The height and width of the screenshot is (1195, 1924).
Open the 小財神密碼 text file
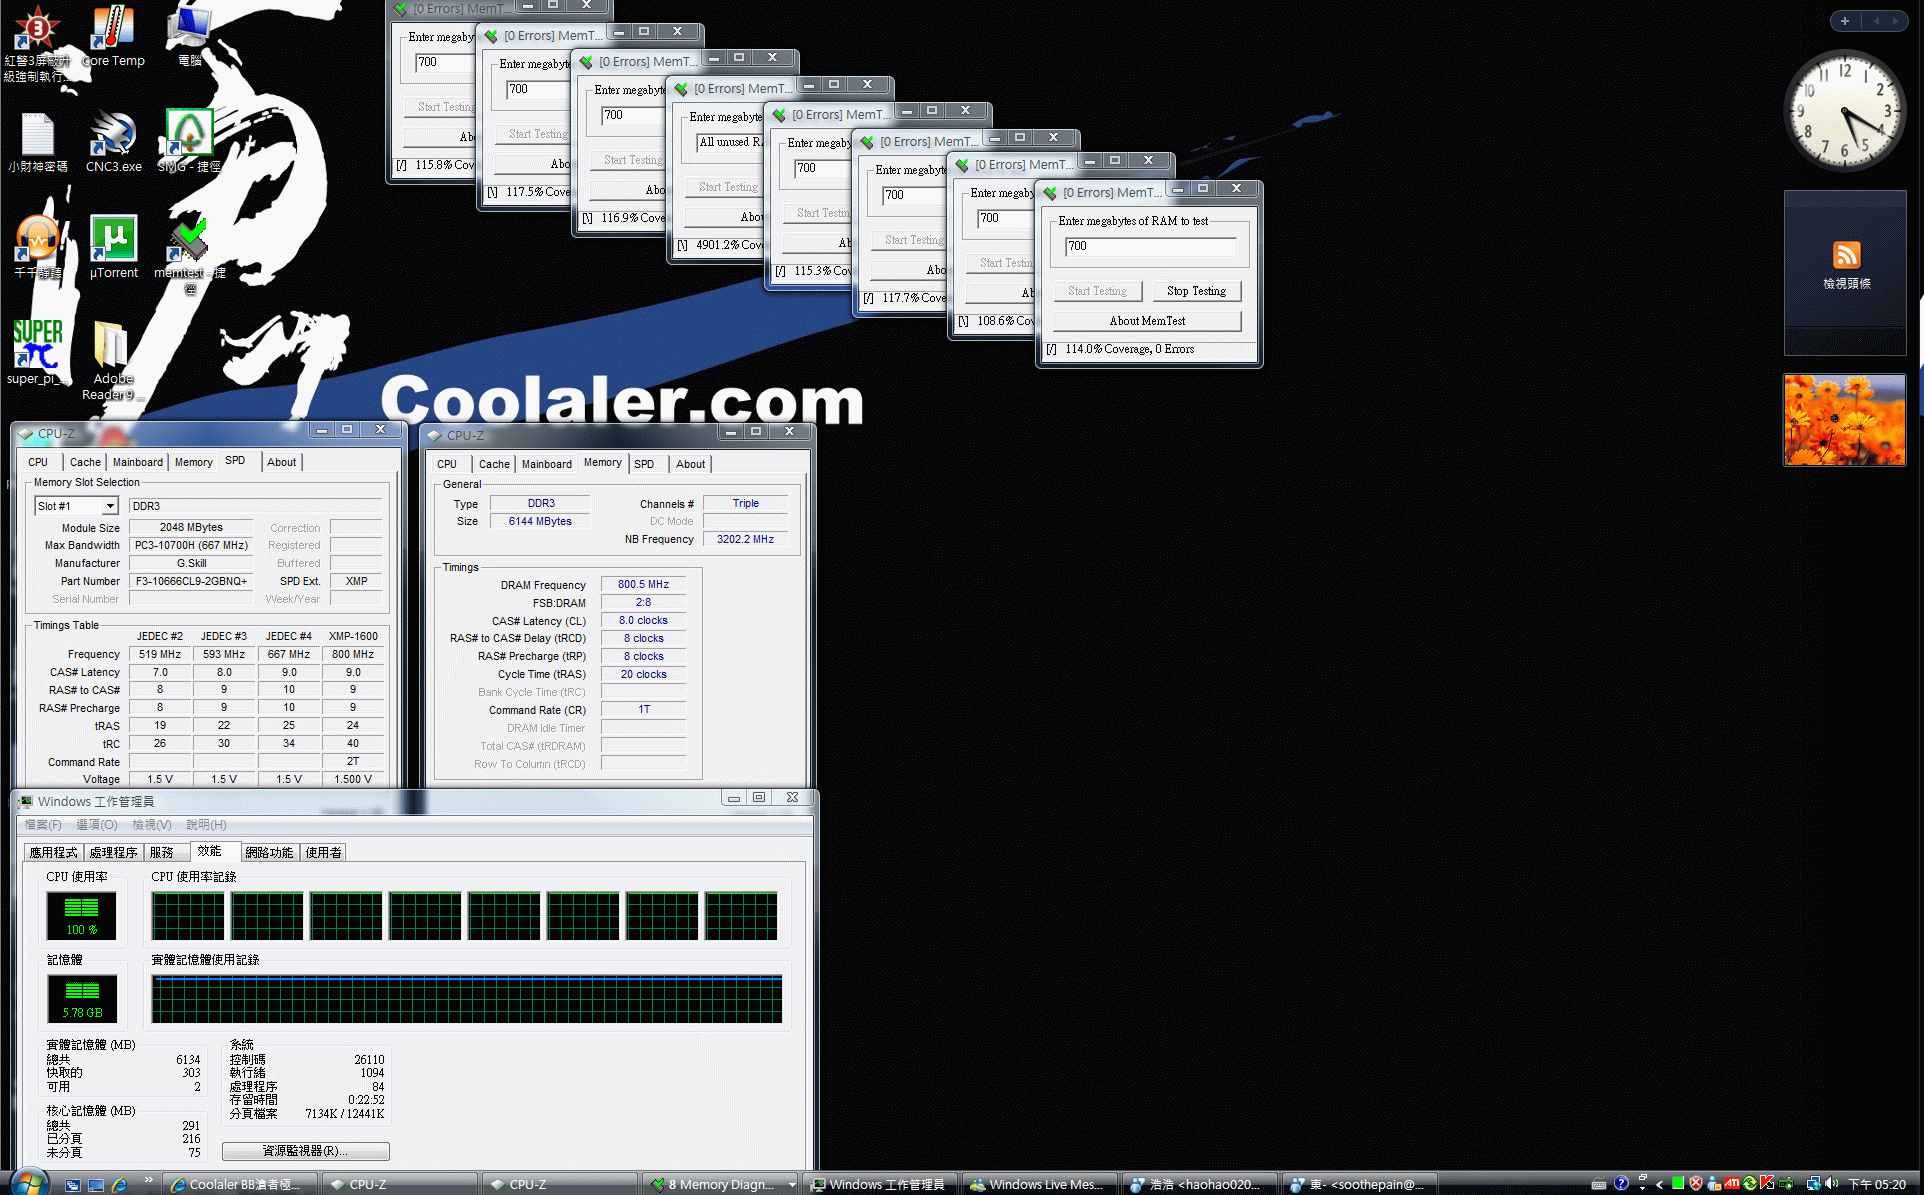coord(37,142)
